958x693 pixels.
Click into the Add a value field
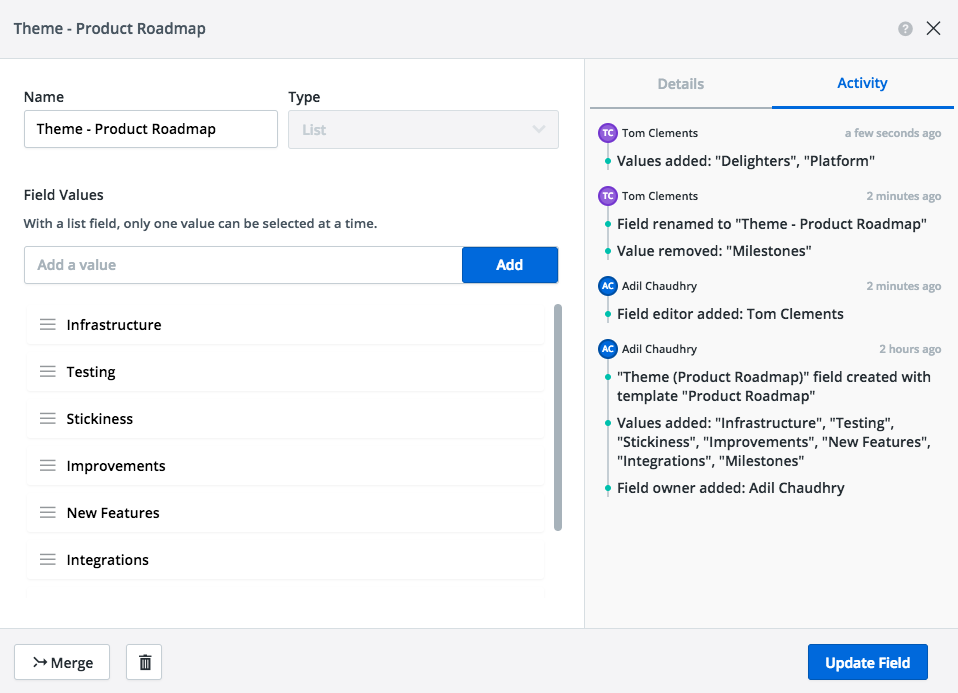[243, 265]
